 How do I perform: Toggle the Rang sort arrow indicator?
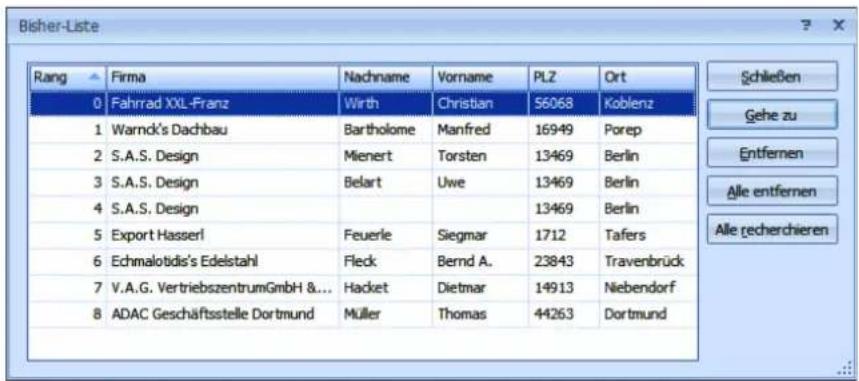[x=94, y=78]
